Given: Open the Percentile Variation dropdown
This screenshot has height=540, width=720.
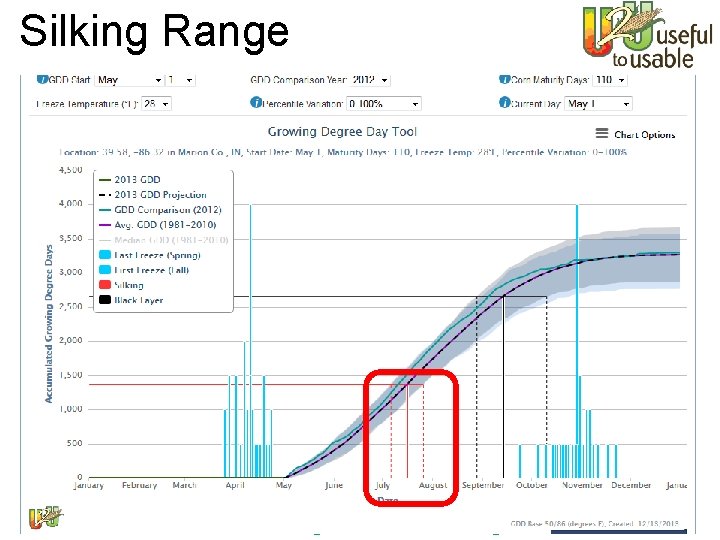Looking at the screenshot, I should [383, 104].
